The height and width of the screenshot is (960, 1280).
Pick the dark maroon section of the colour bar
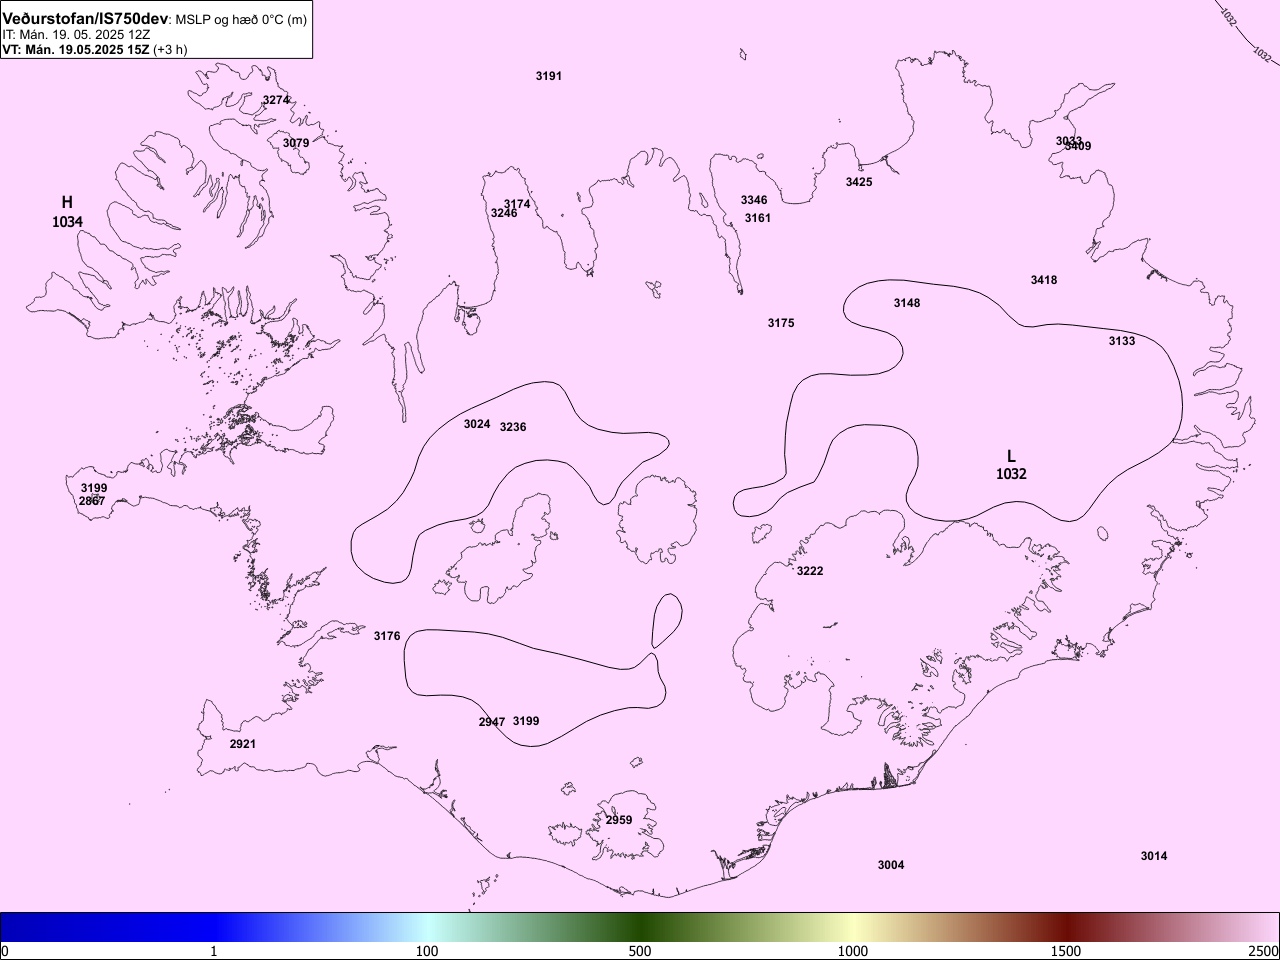[x=1066, y=927]
